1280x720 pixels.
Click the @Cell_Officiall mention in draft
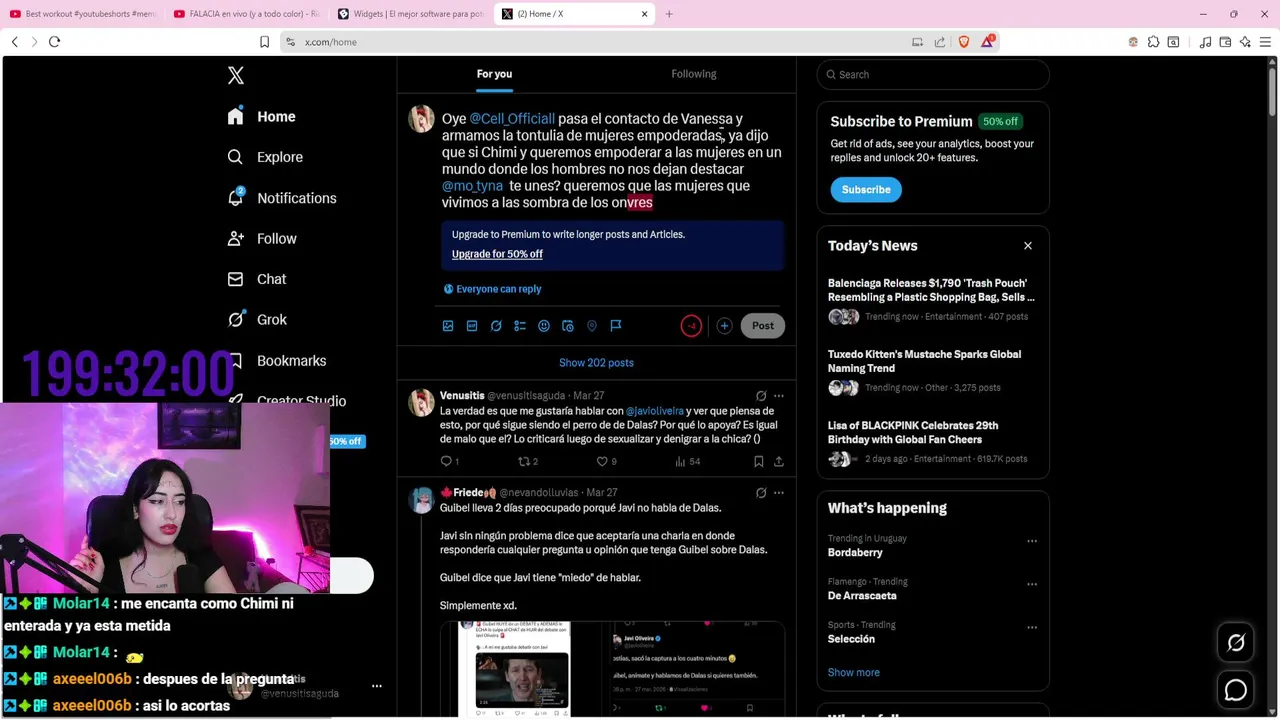coord(512,119)
